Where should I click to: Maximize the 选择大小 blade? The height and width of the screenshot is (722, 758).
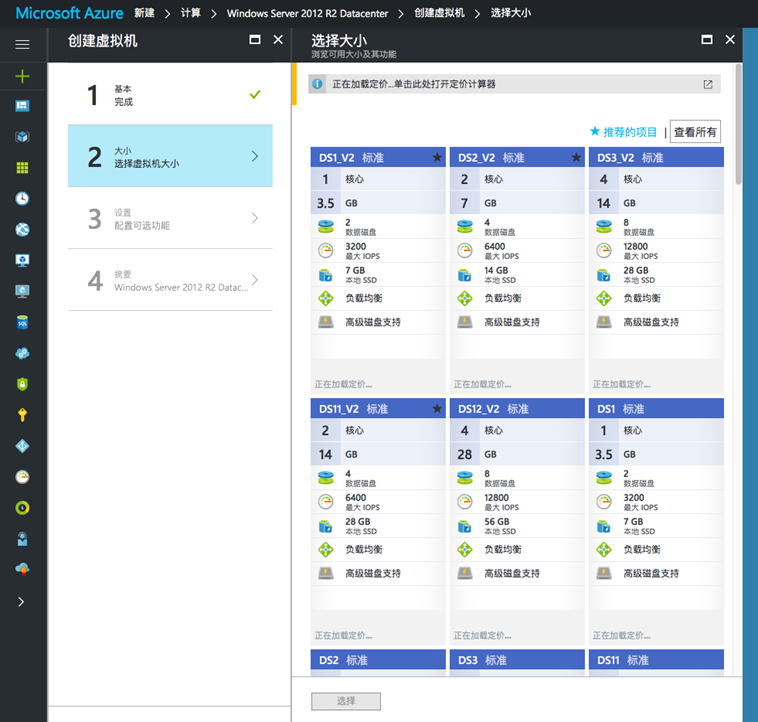[707, 40]
